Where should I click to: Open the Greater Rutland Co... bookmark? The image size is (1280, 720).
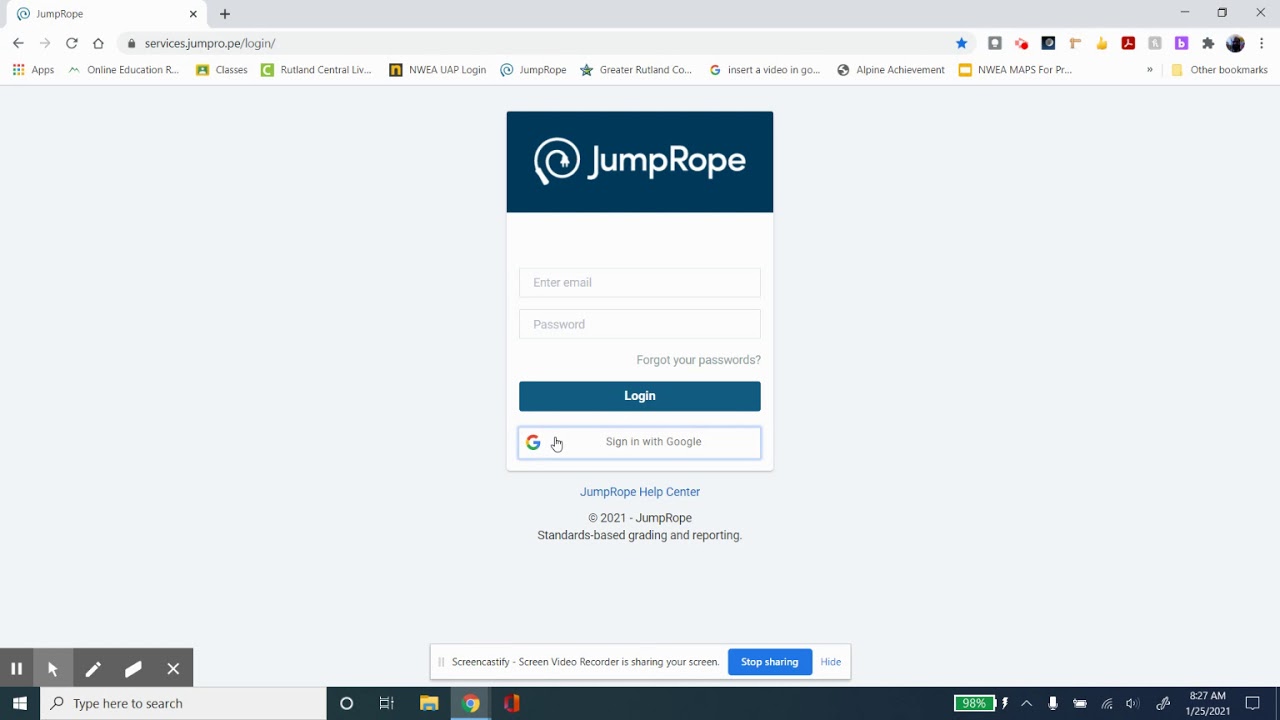[636, 70]
